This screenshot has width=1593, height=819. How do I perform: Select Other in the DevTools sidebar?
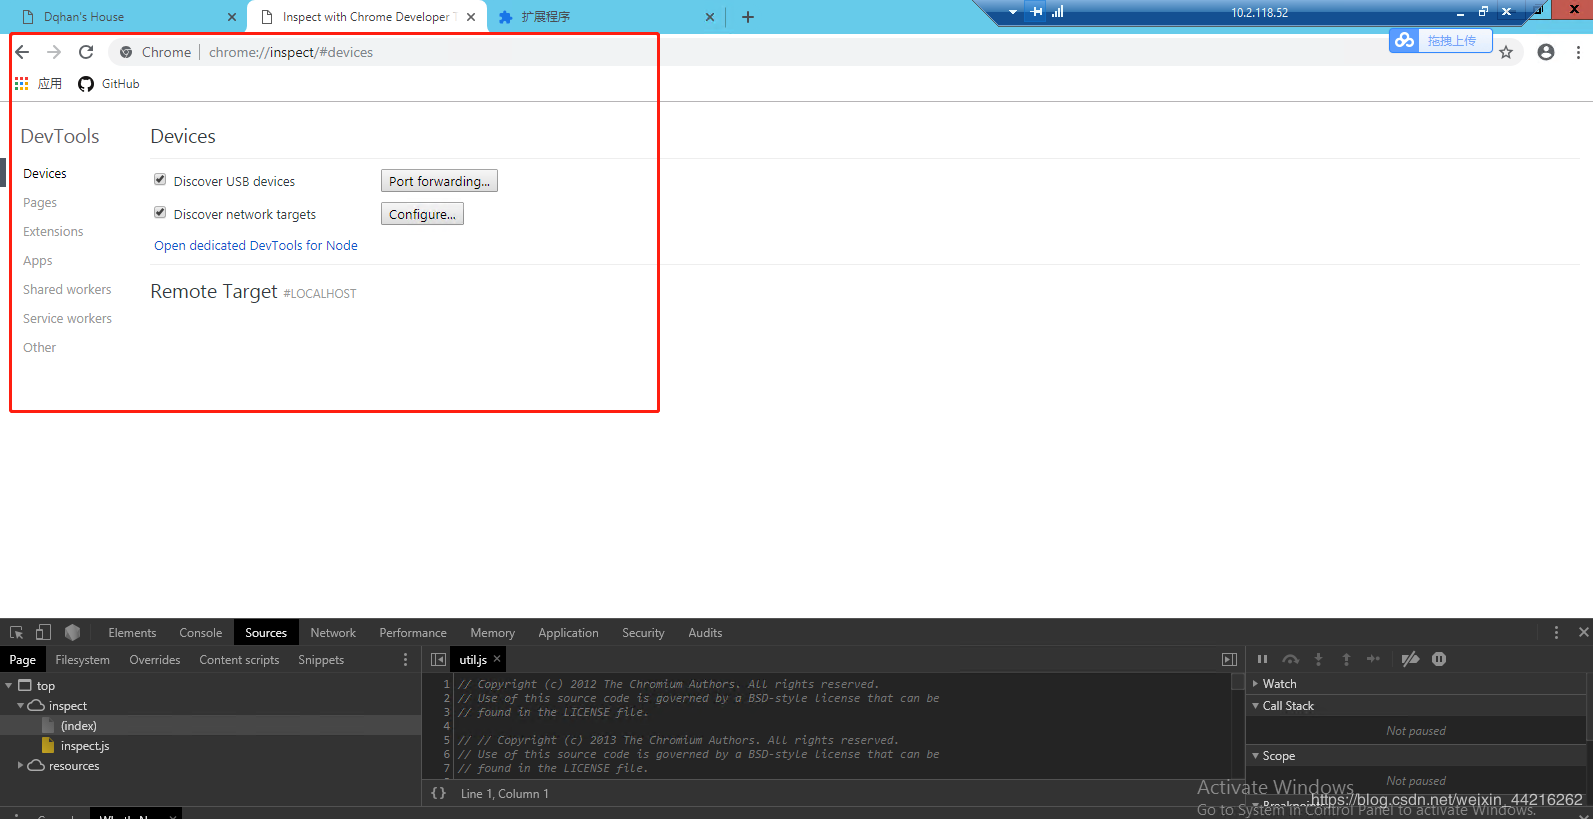(x=40, y=347)
